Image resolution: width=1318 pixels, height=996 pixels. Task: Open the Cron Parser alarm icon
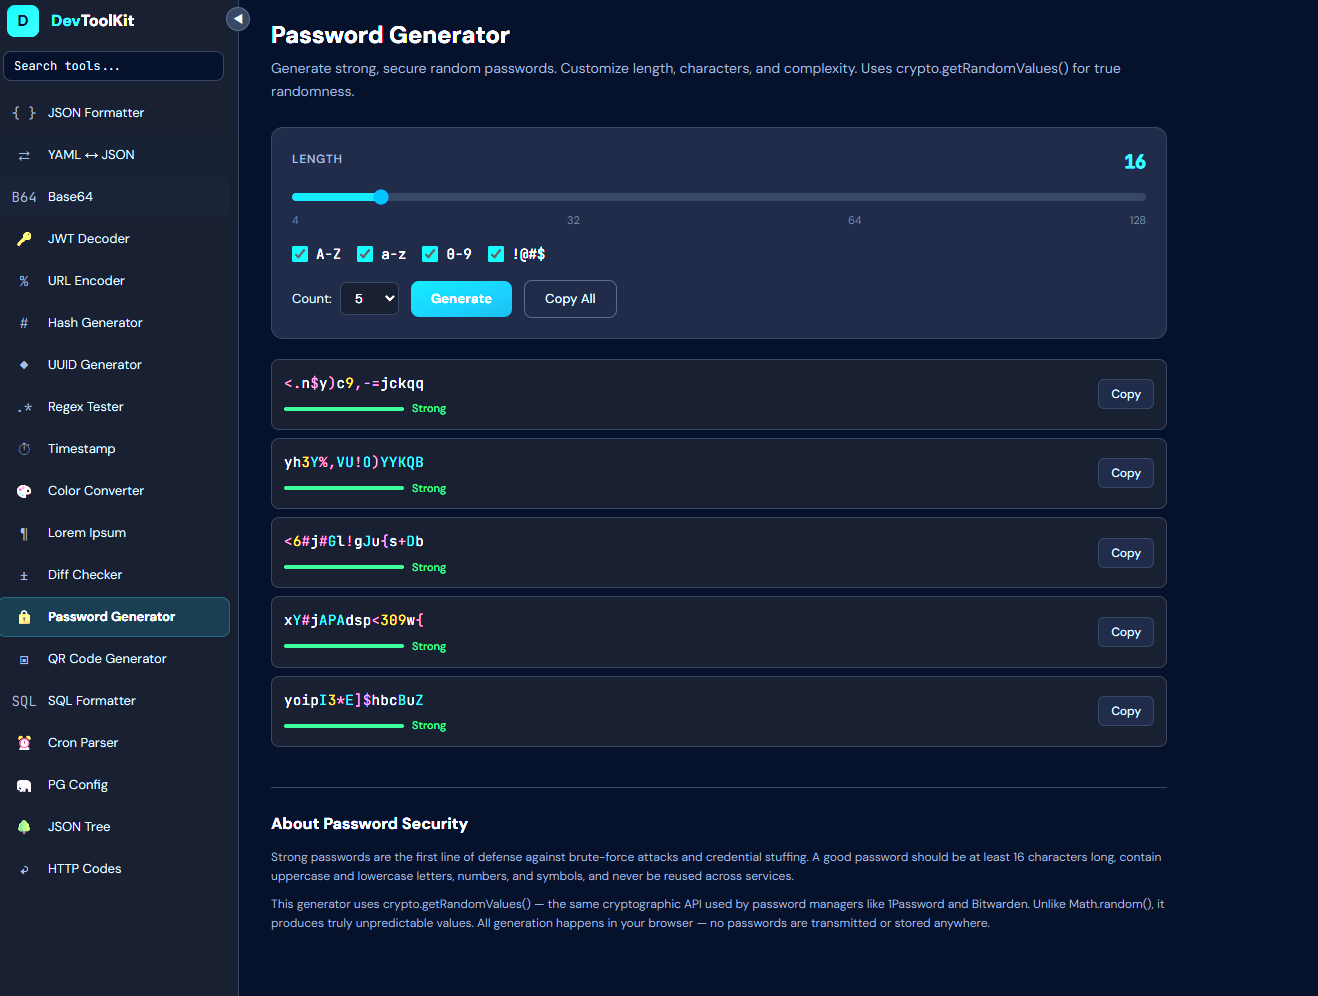pos(23,742)
